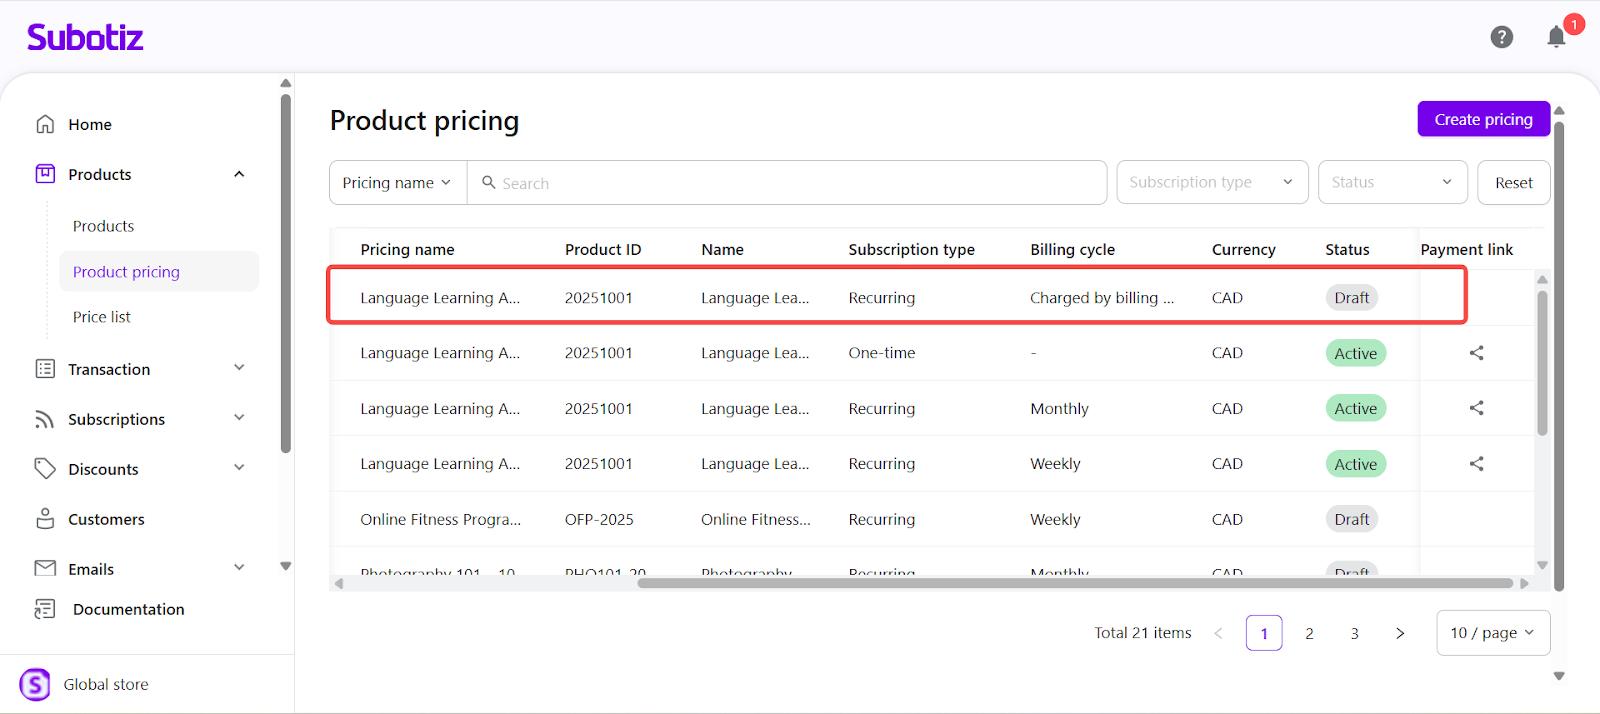Go to page 2 of results
The height and width of the screenshot is (714, 1600).
tap(1309, 633)
